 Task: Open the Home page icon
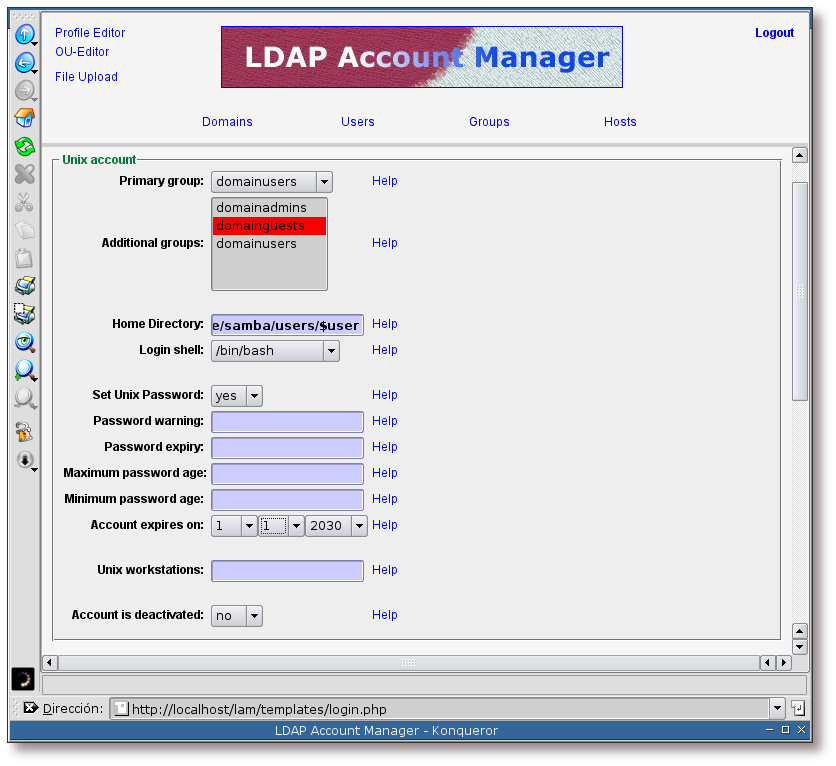pyautogui.click(x=24, y=118)
